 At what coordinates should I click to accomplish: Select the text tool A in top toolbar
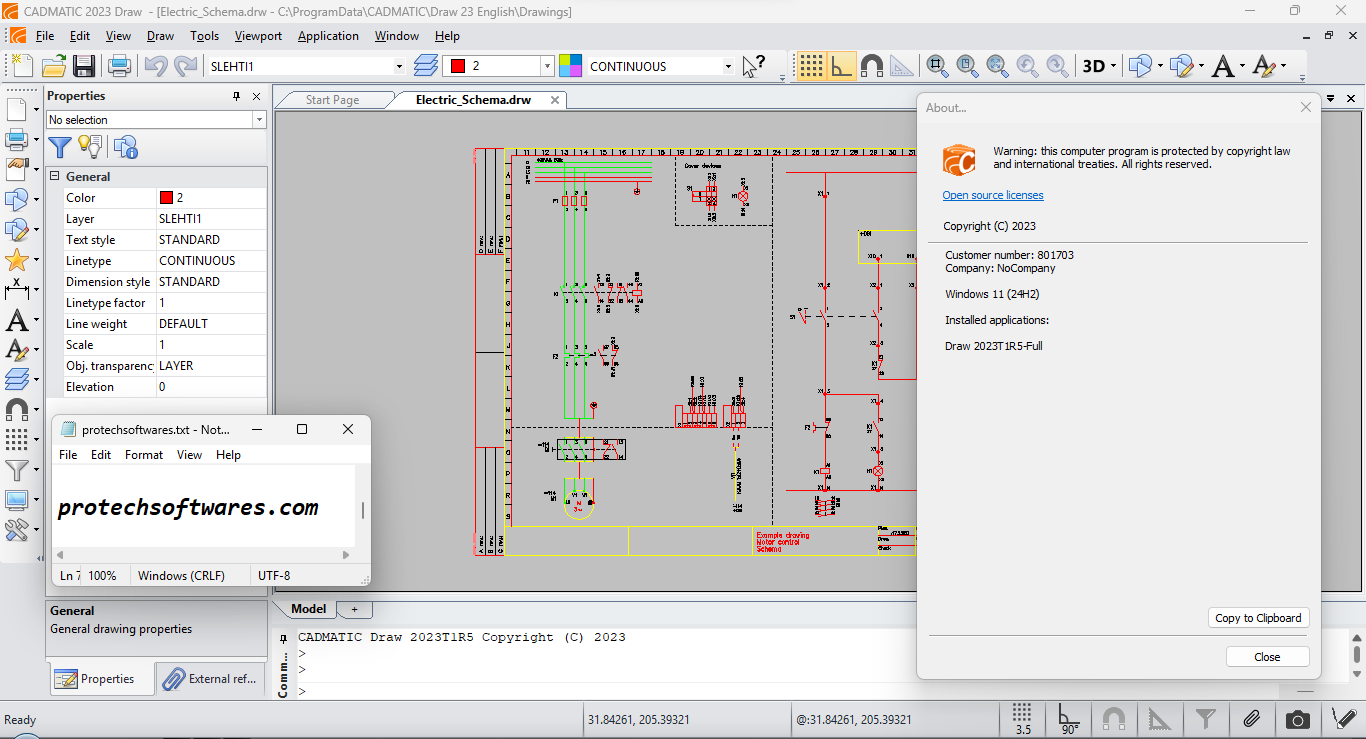(x=1223, y=66)
